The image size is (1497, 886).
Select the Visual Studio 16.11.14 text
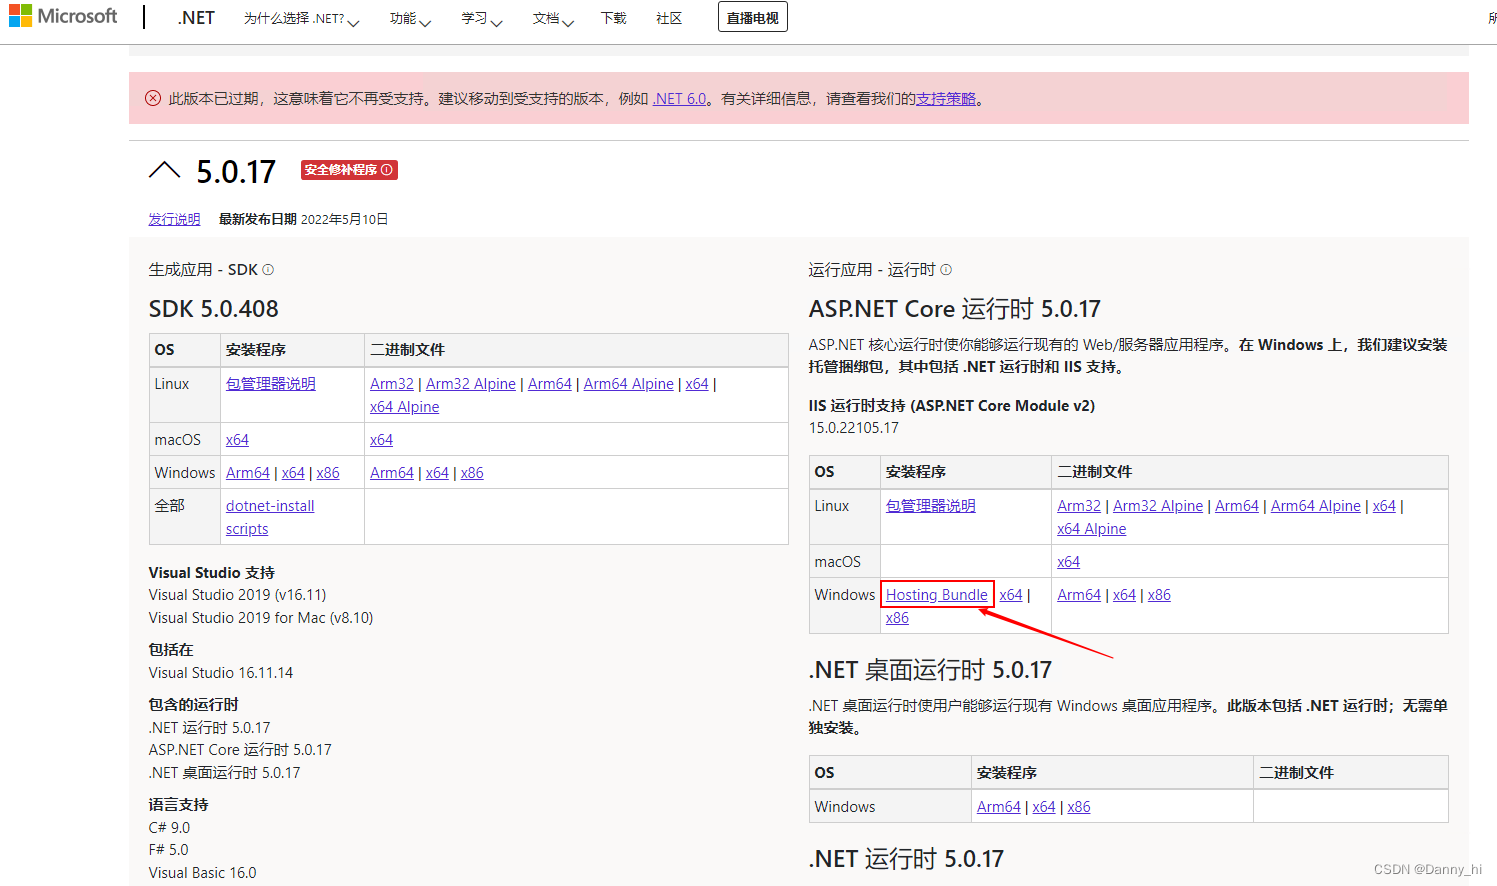coord(221,673)
